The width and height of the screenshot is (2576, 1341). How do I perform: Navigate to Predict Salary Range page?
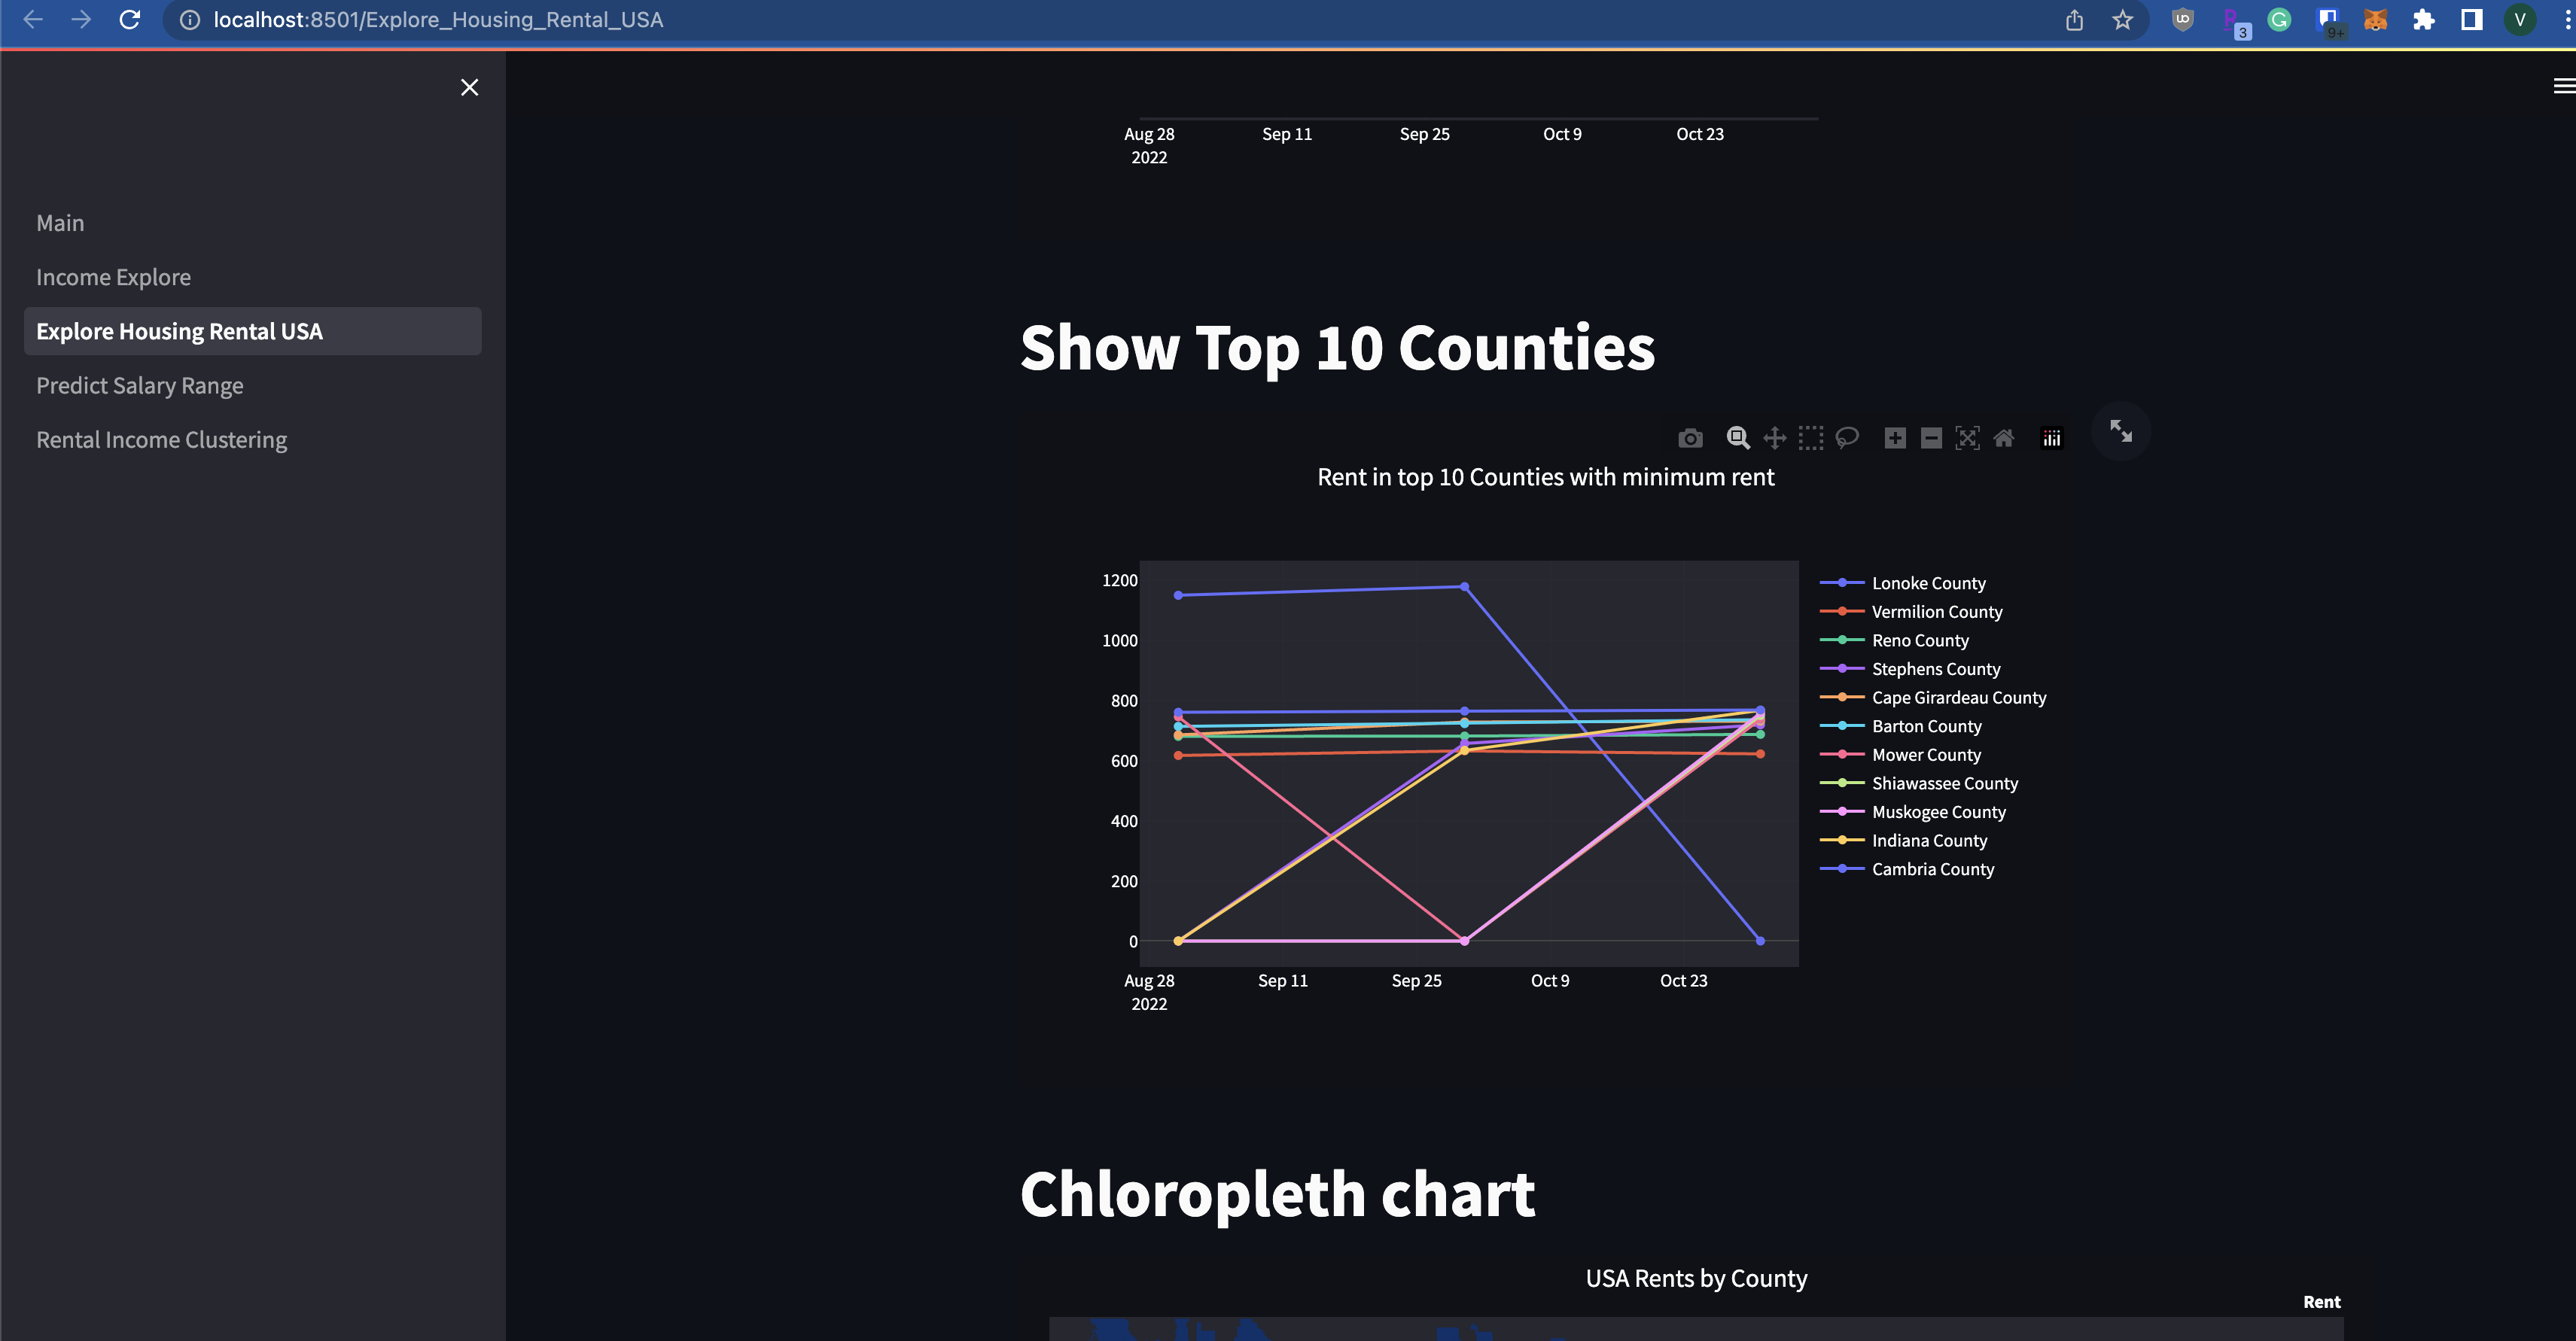[x=139, y=386]
